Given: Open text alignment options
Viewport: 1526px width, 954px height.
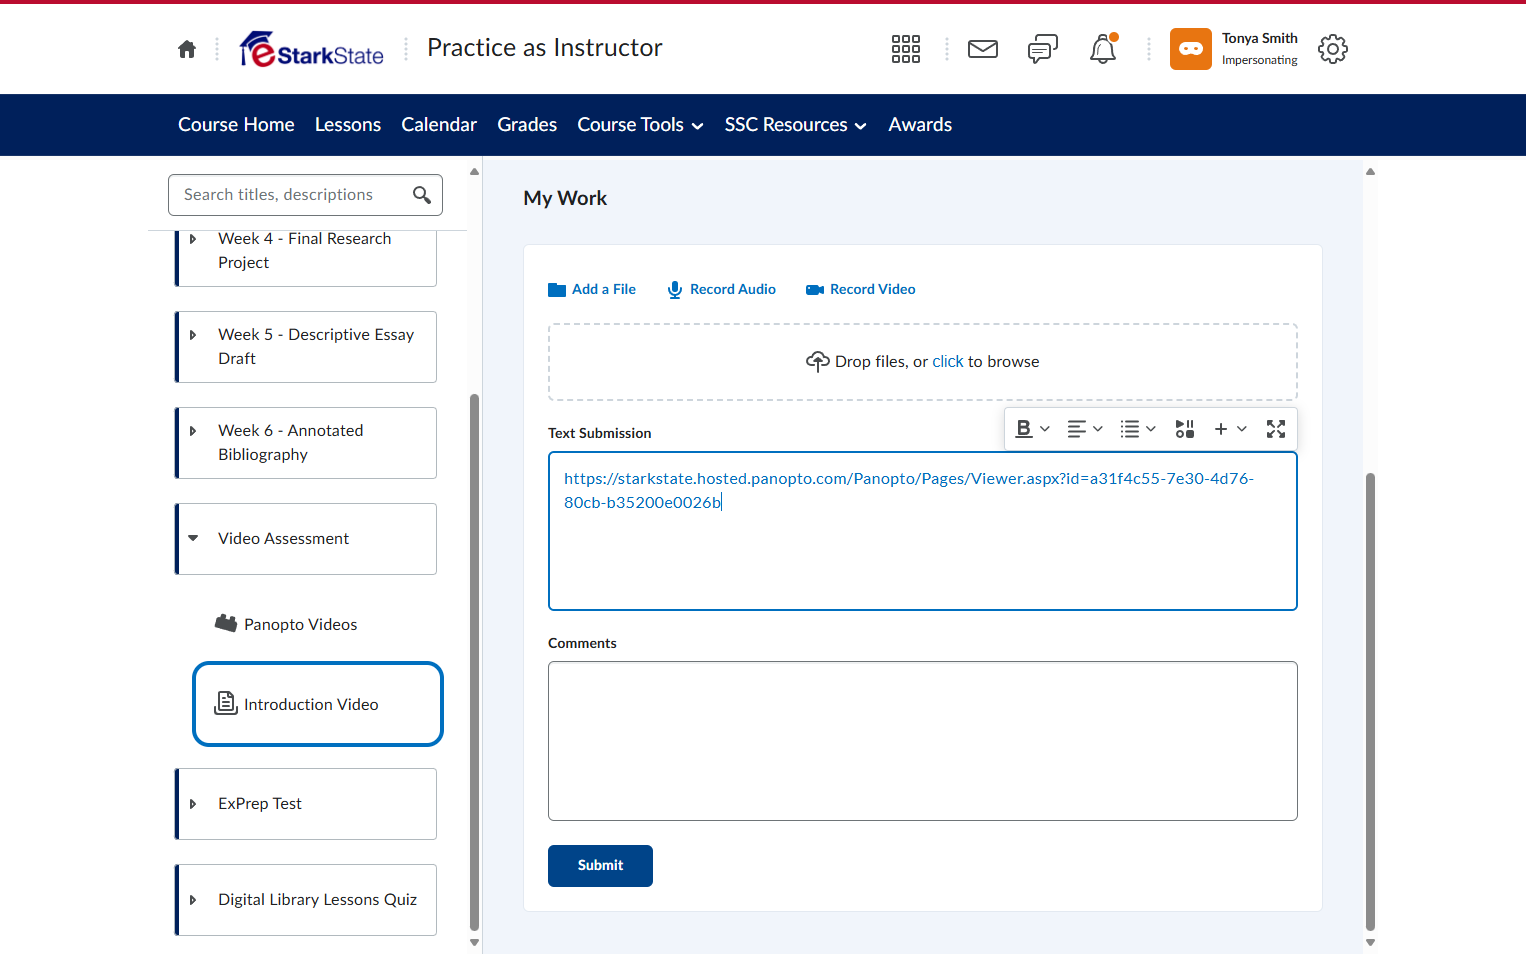Looking at the screenshot, I should coord(1085,429).
